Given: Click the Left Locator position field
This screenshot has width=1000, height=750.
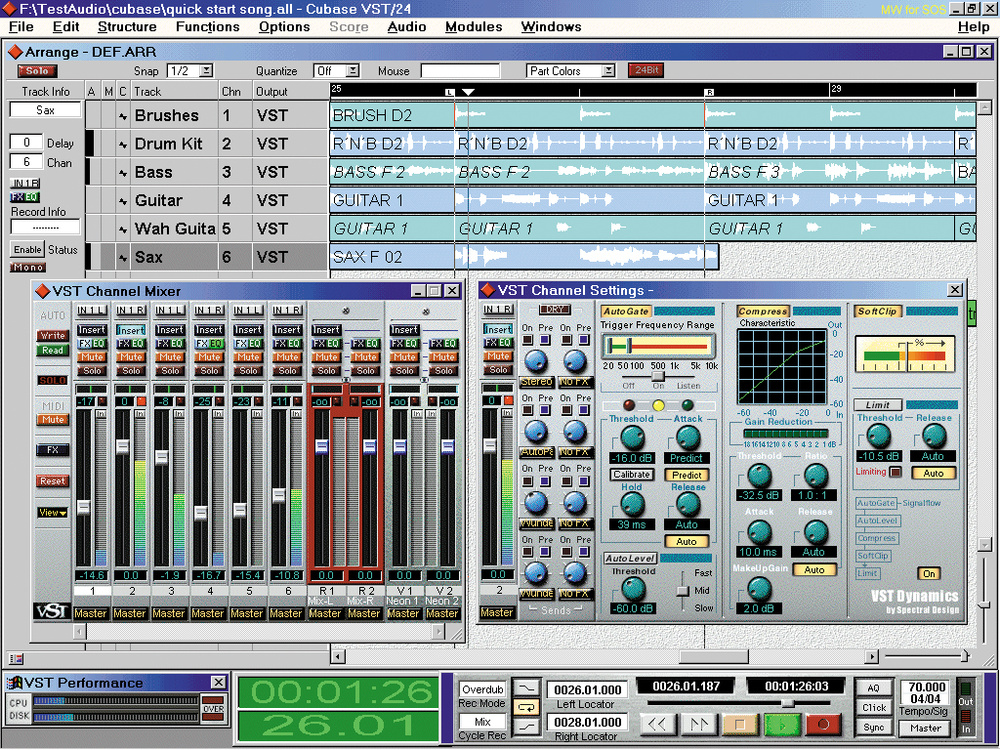Looking at the screenshot, I should (x=590, y=690).
